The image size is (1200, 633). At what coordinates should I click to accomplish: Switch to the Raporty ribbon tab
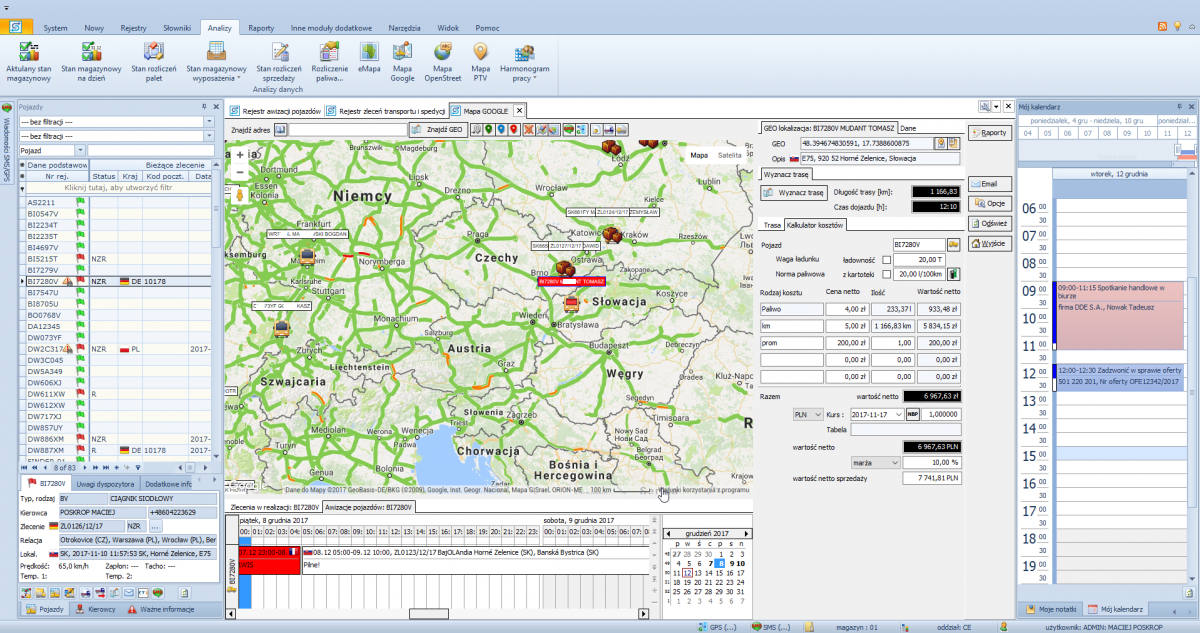click(x=261, y=29)
